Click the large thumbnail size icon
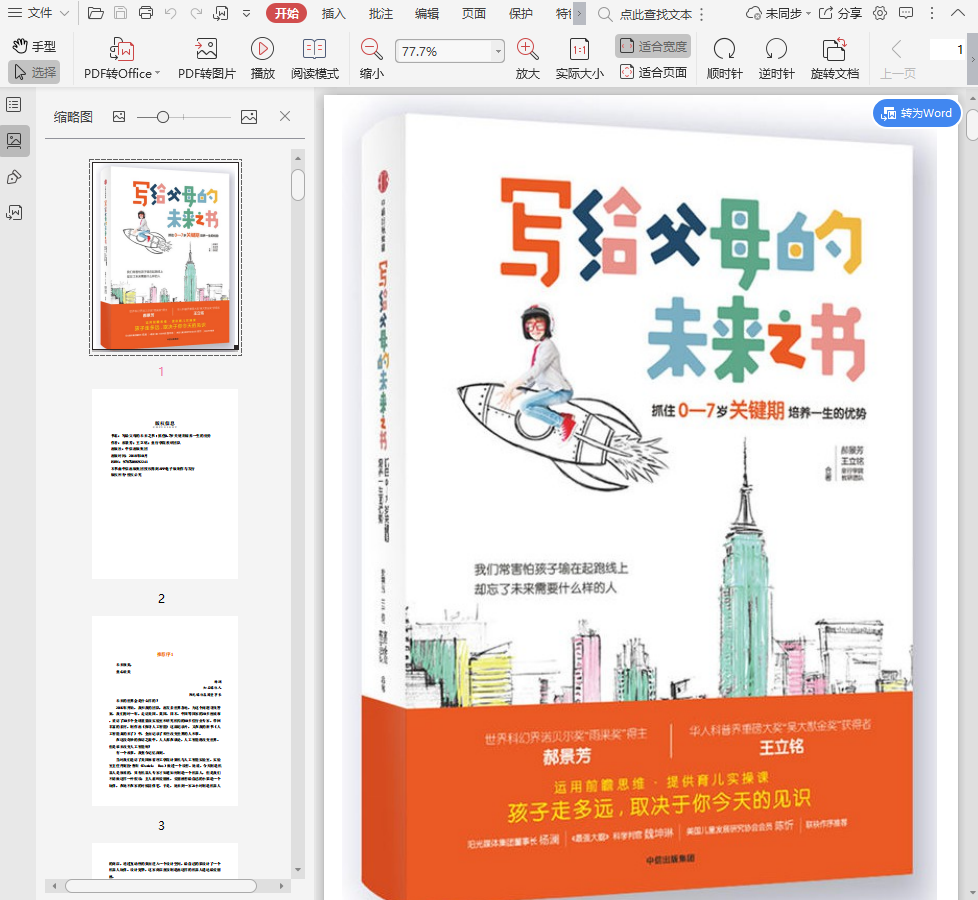 point(249,117)
